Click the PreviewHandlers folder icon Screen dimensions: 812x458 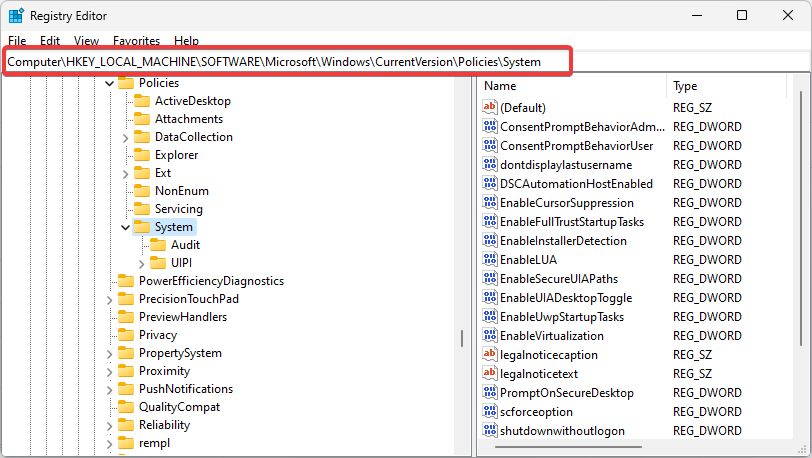(x=126, y=317)
